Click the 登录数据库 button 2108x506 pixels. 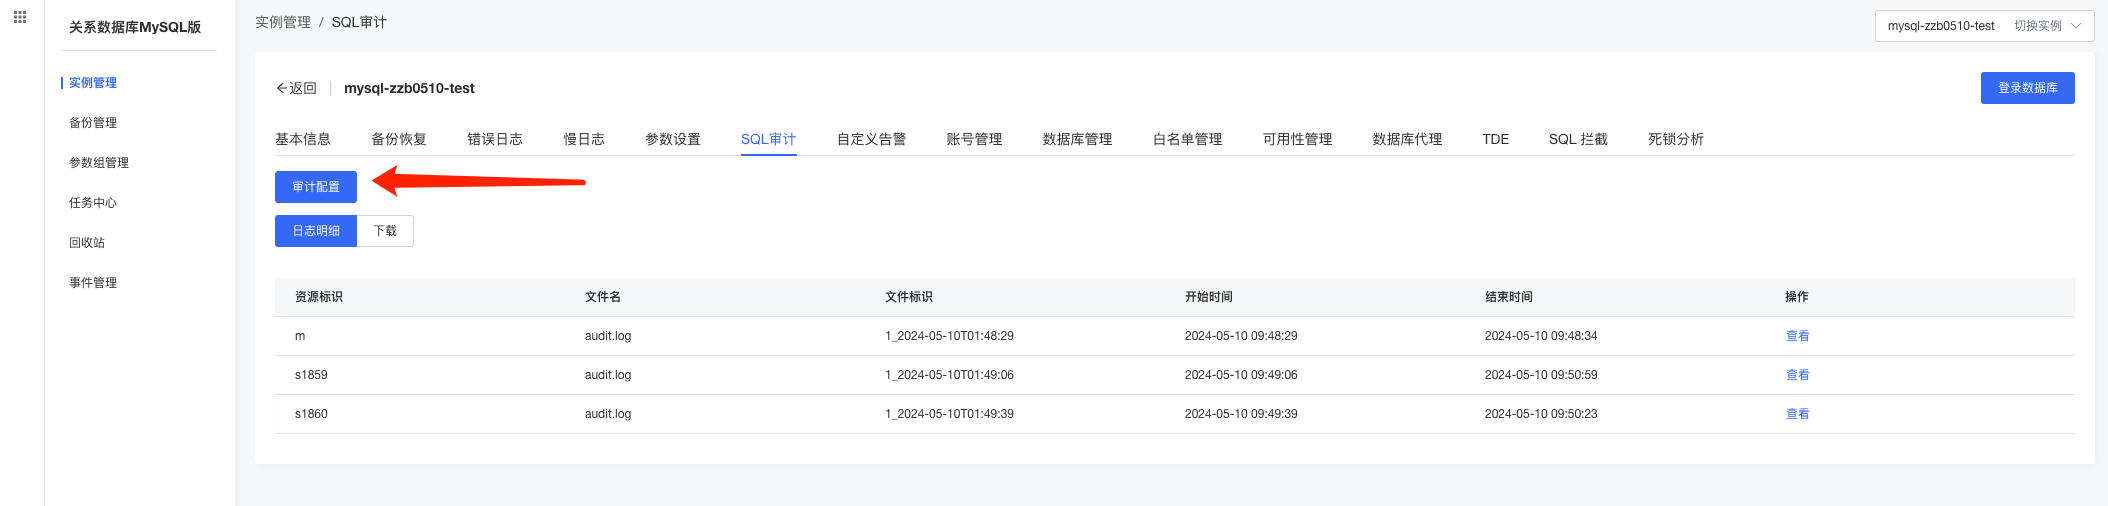pos(2027,88)
